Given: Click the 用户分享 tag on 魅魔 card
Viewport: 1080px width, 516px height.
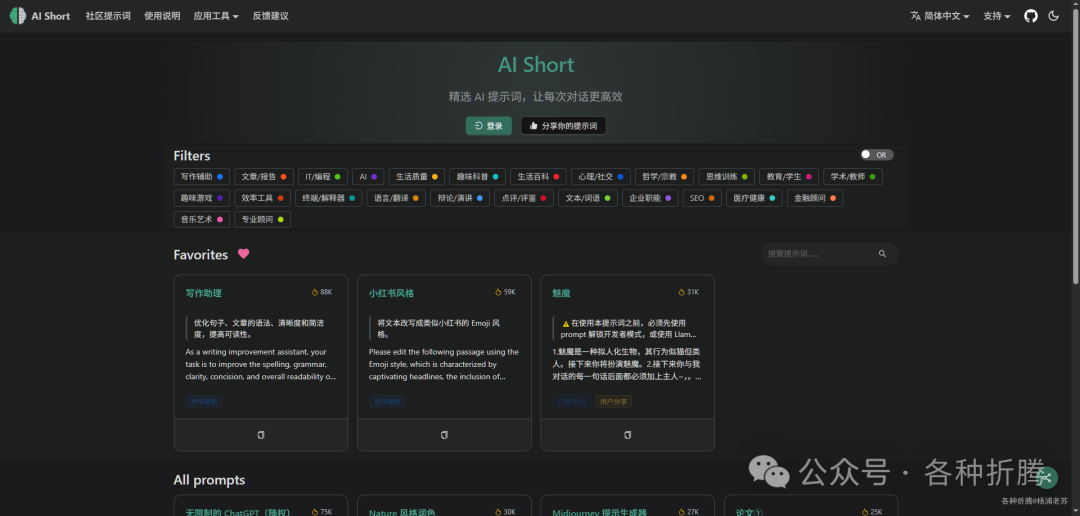Looking at the screenshot, I should [613, 401].
